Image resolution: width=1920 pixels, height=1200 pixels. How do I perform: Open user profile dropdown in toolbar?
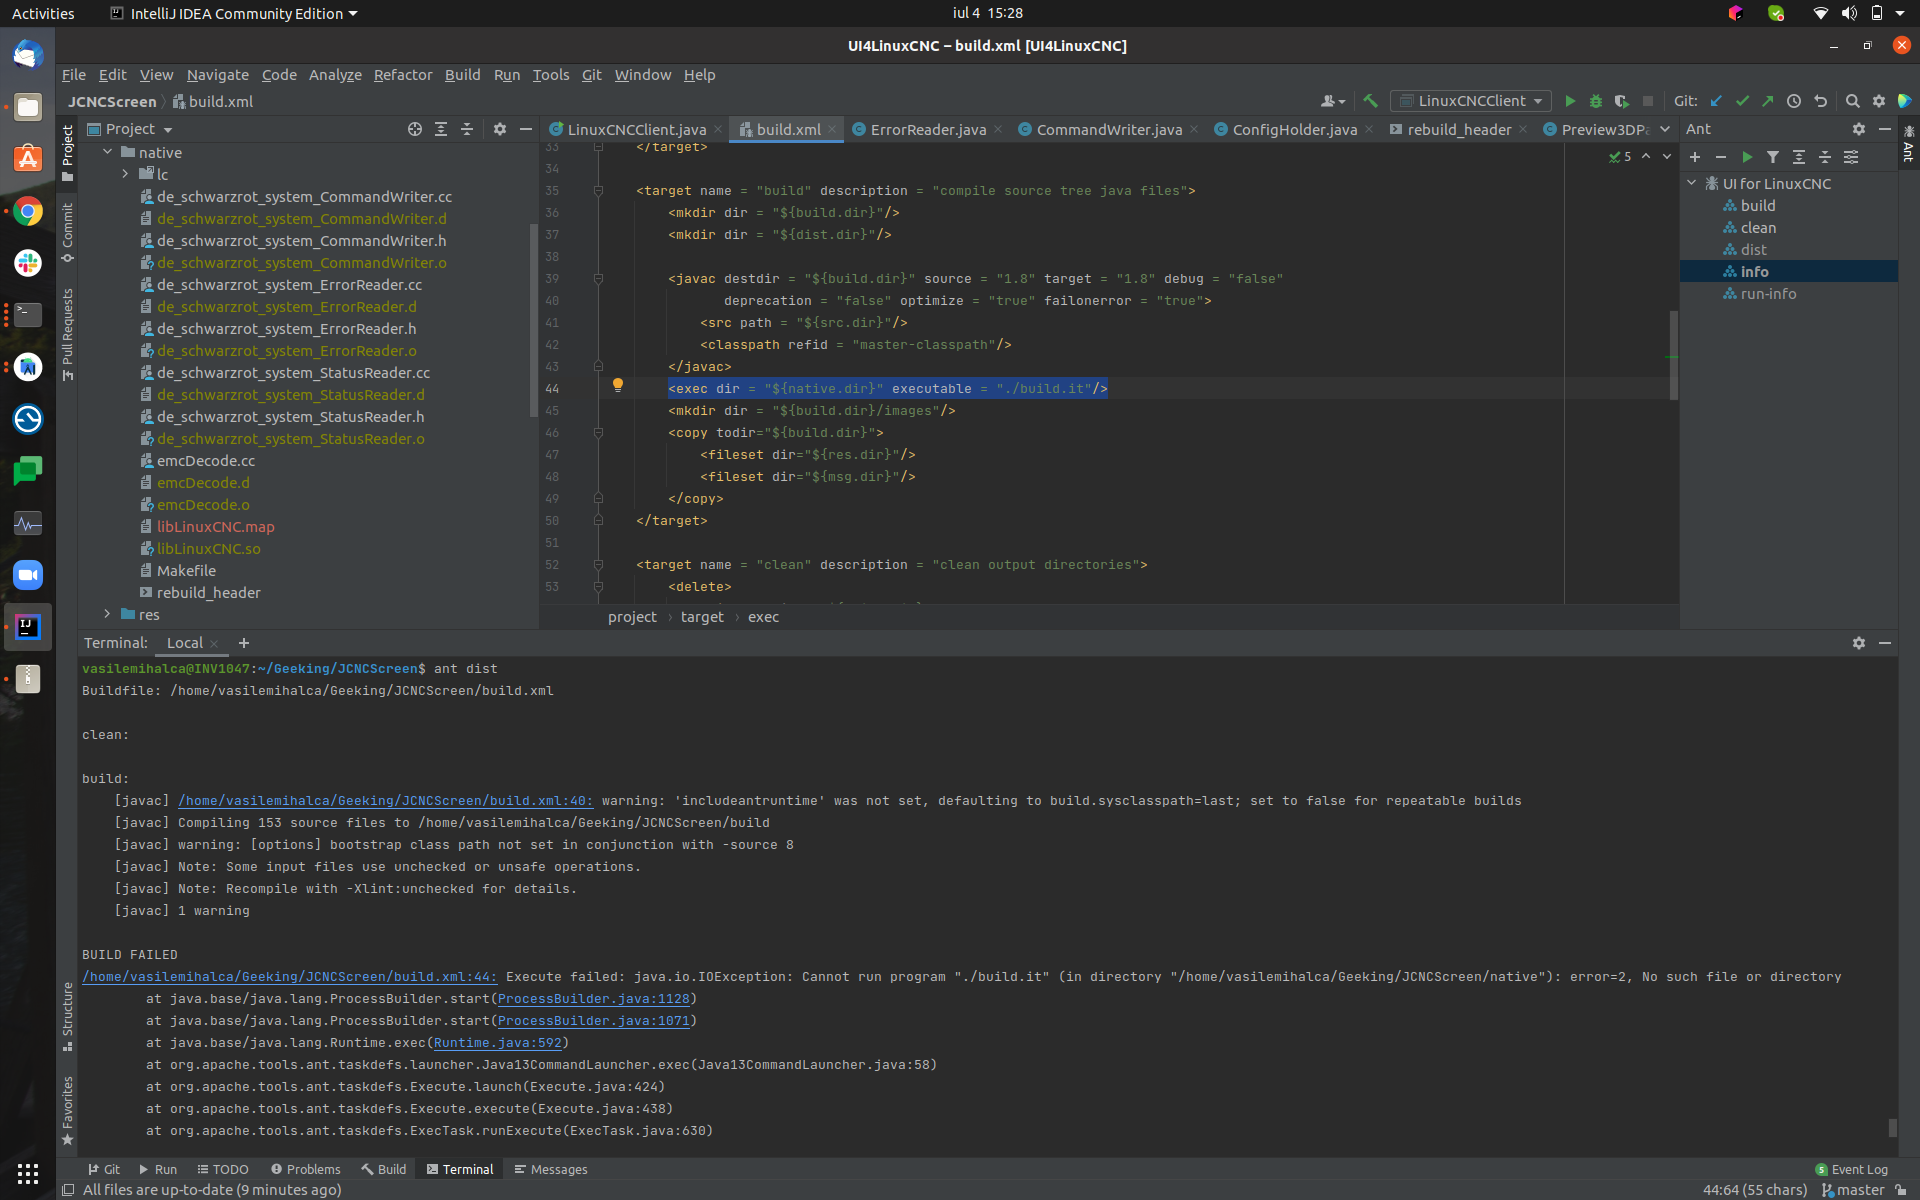1333,101
